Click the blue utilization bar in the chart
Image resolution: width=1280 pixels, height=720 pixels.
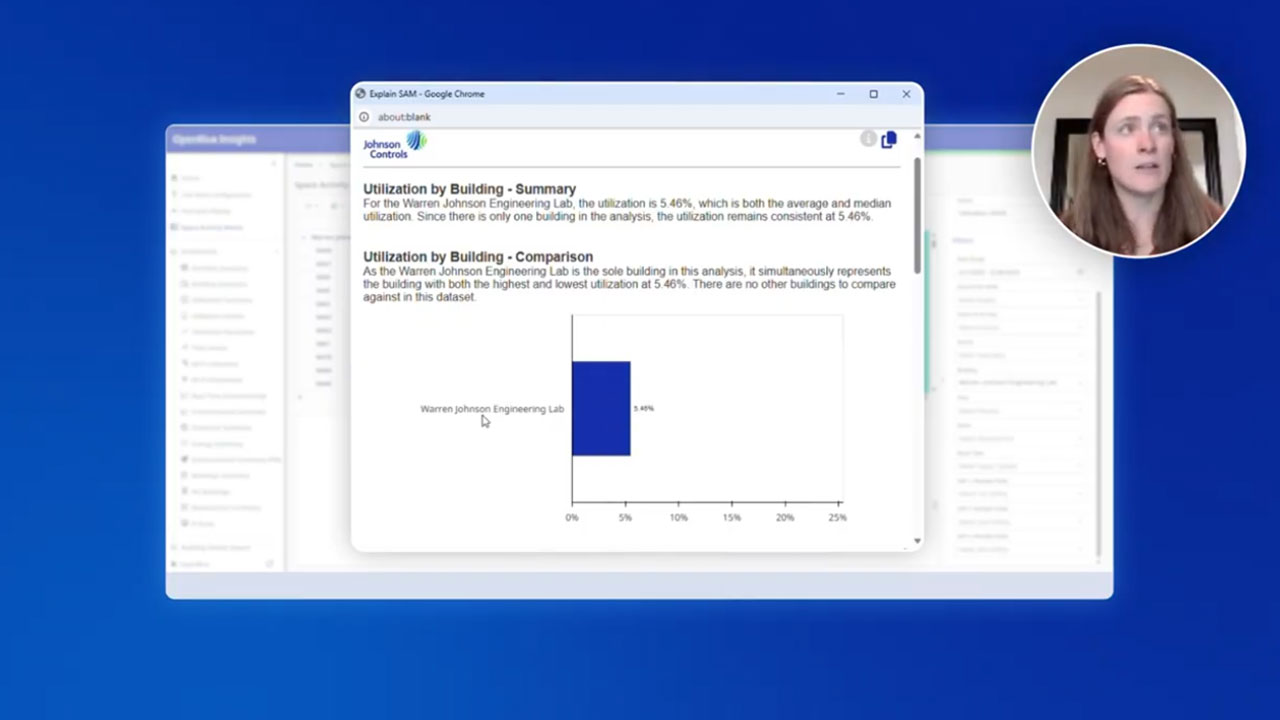coord(601,408)
